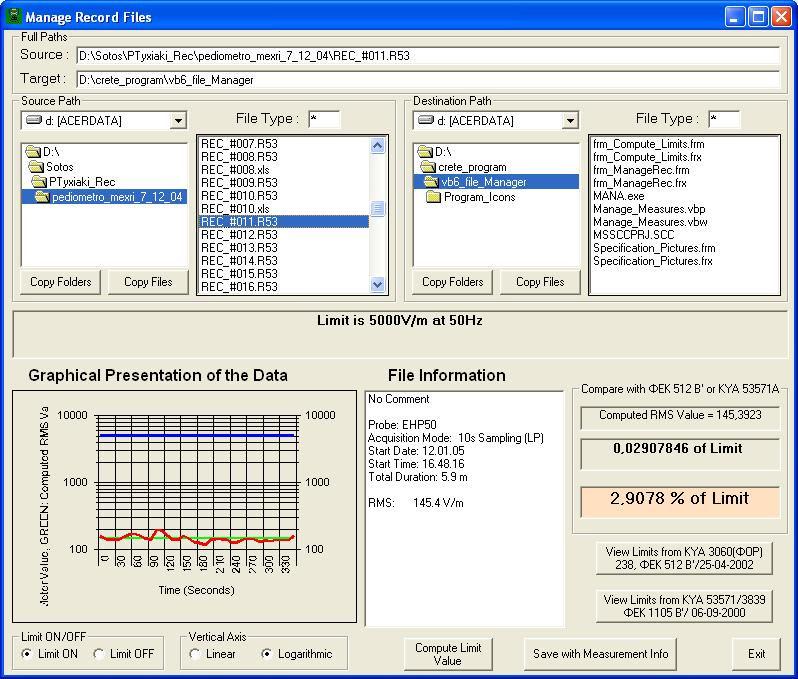Viewport: 798px width, 679px height.
Task: Select frm_ManageRec.frm in destination list
Action: (x=641, y=170)
